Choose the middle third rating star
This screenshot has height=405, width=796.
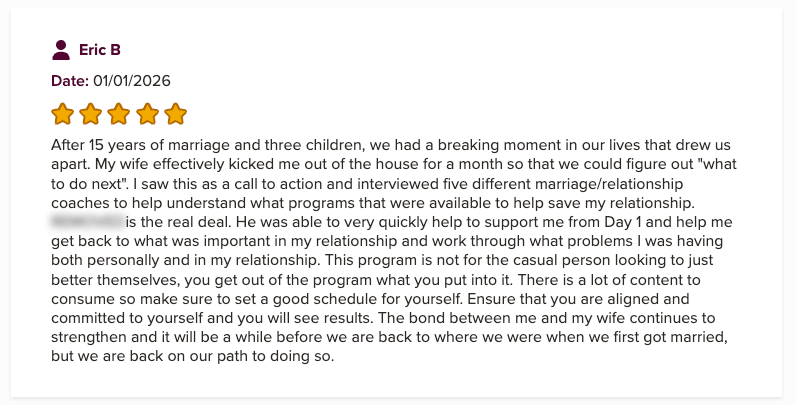coord(119,113)
